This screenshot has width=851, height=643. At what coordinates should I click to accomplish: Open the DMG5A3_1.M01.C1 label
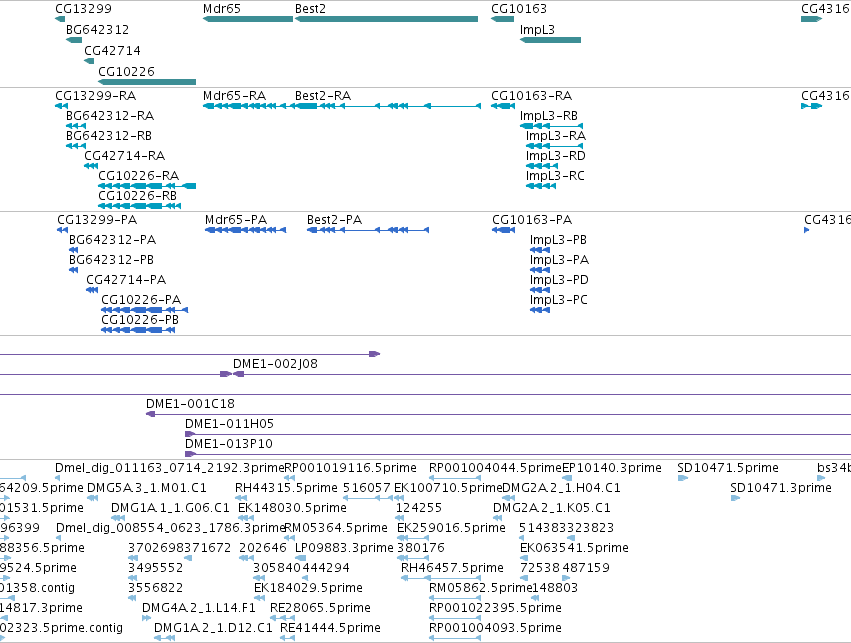point(147,488)
